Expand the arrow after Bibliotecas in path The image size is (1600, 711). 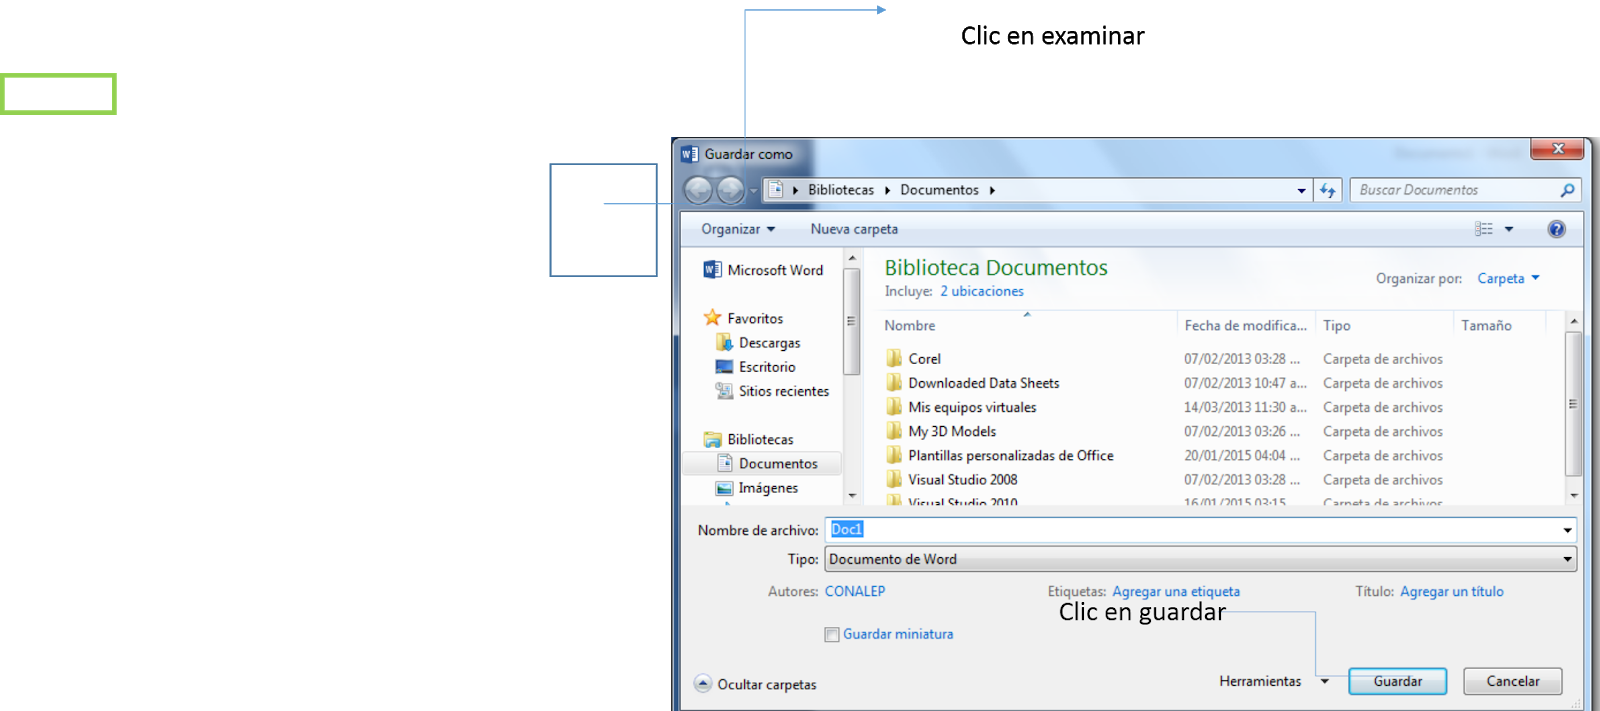[887, 190]
